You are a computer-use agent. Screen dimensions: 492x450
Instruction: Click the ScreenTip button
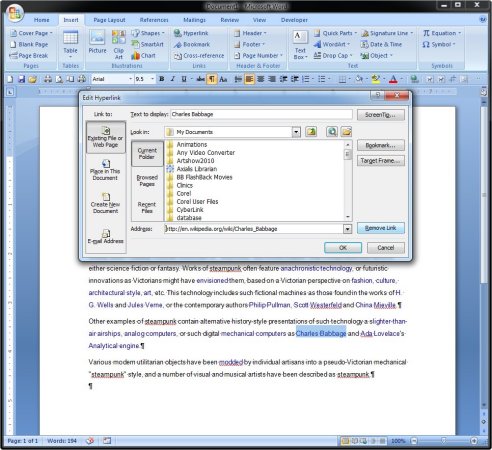coord(381,115)
